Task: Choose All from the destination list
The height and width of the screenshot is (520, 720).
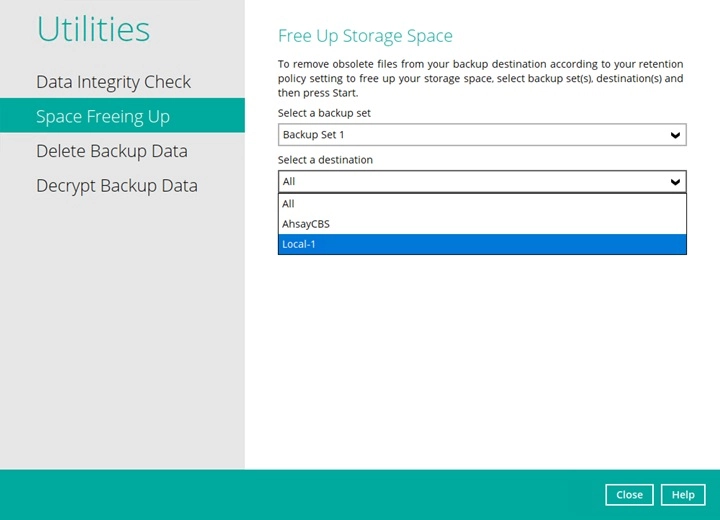Action: pyautogui.click(x=289, y=204)
